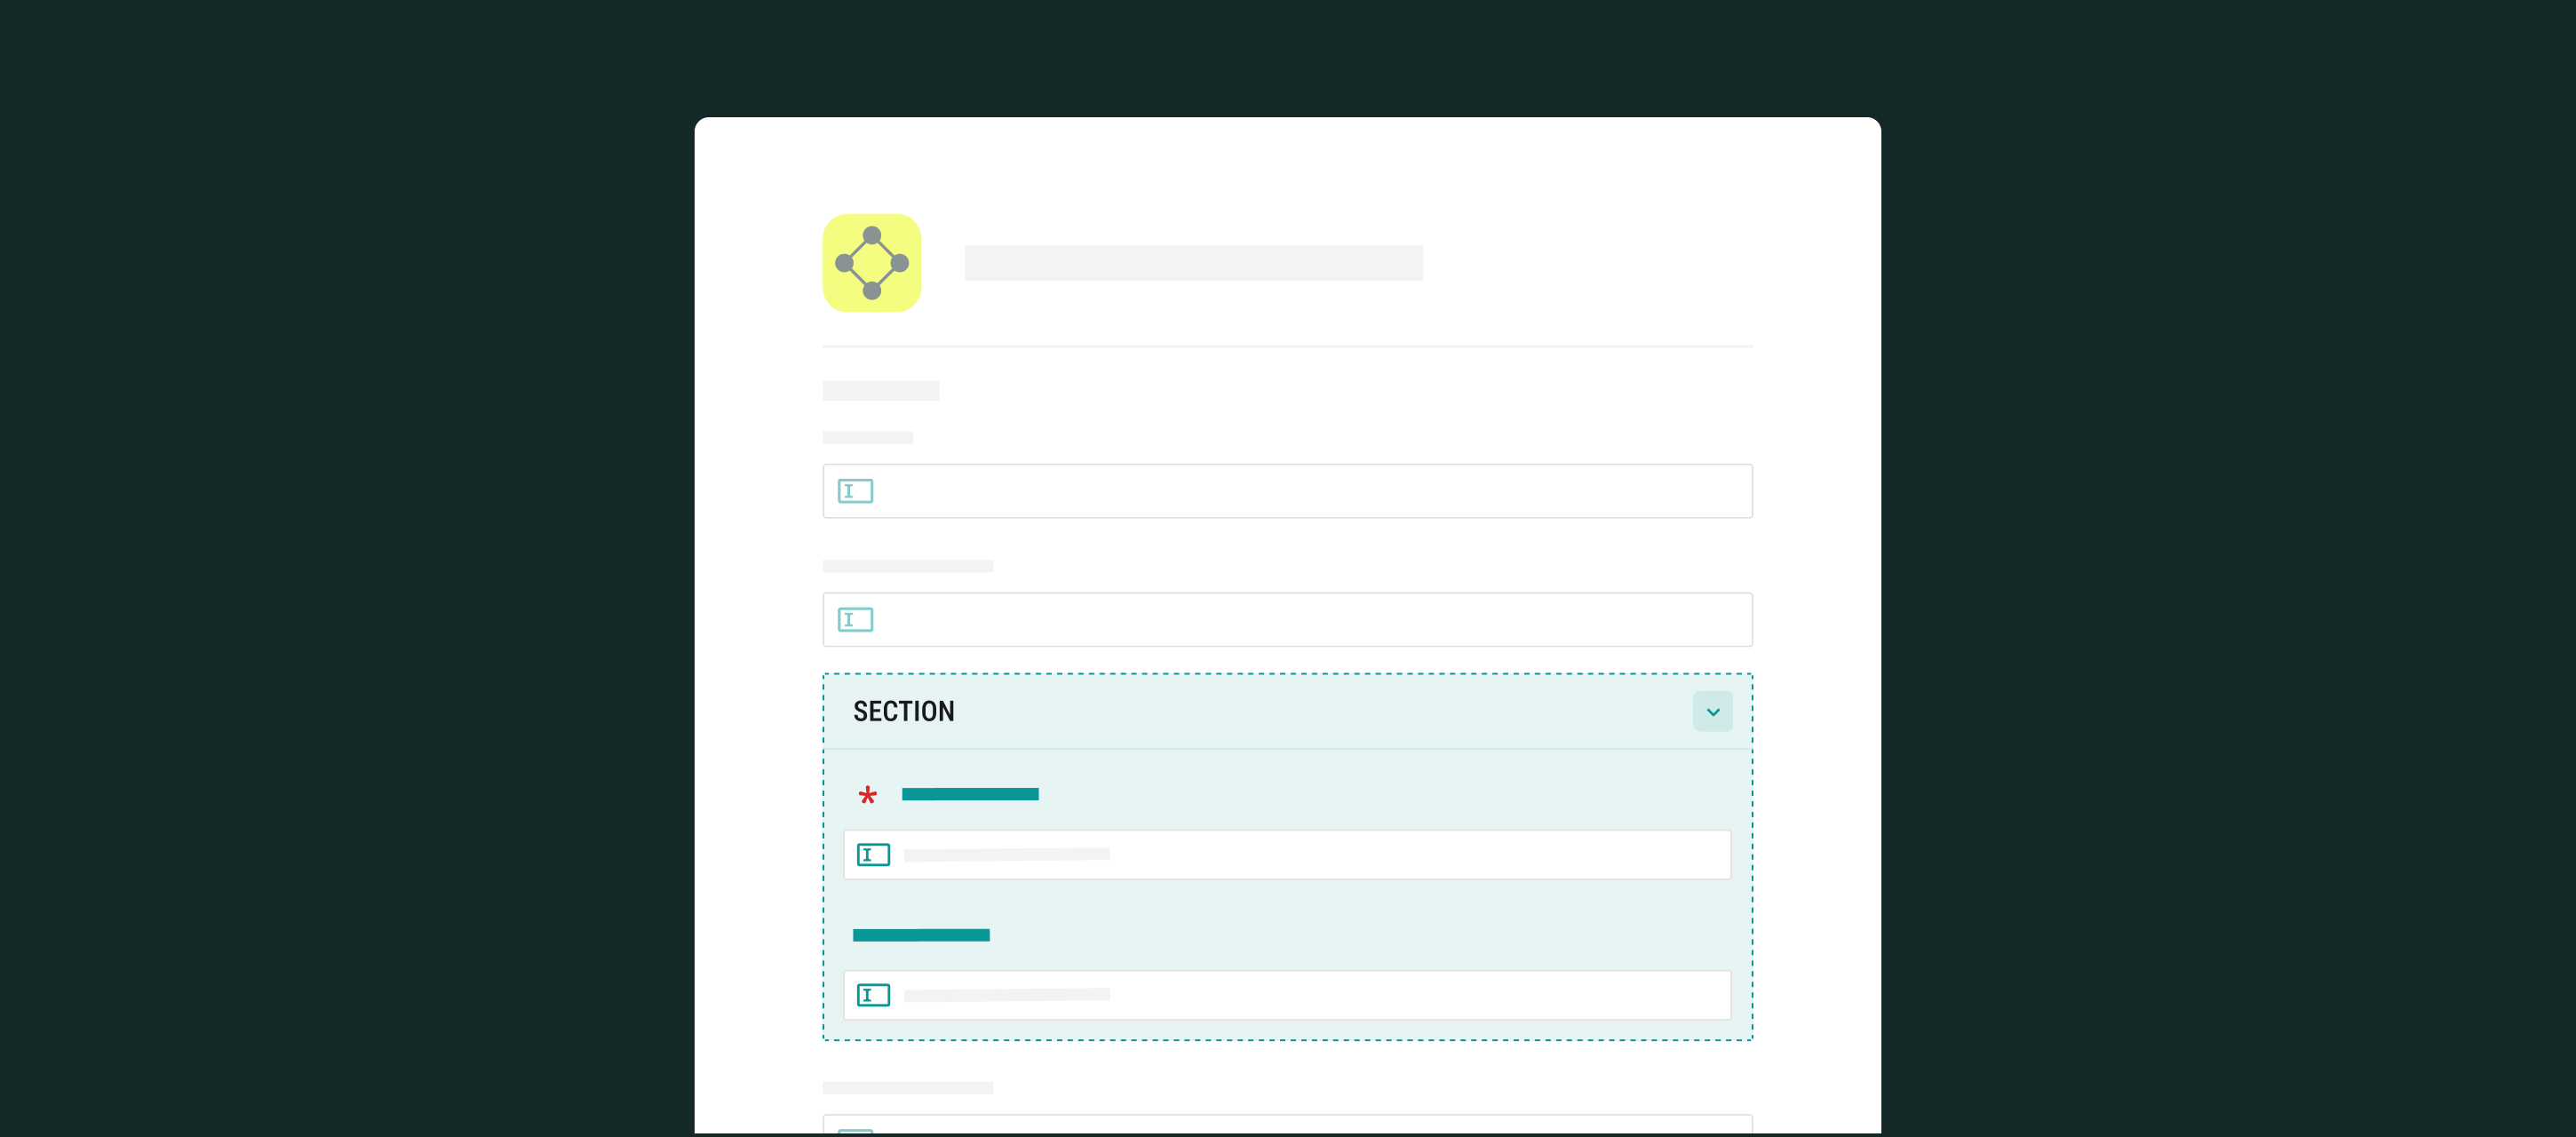Click the gray subheading placeholder below the divider

coord(880,391)
